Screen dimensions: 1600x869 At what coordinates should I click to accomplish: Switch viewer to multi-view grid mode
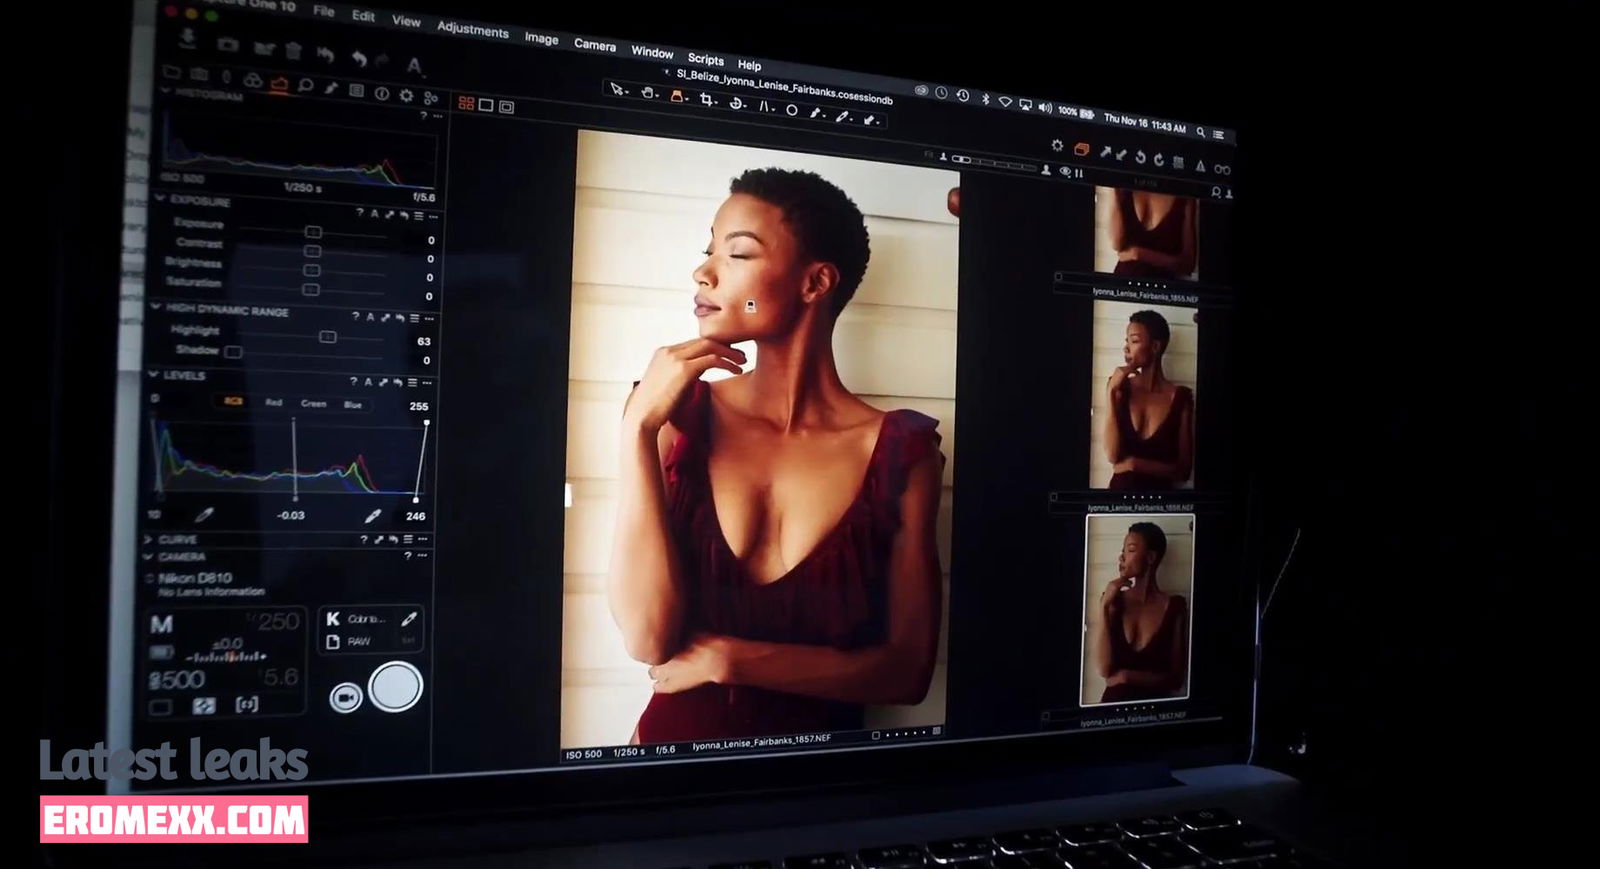(466, 103)
